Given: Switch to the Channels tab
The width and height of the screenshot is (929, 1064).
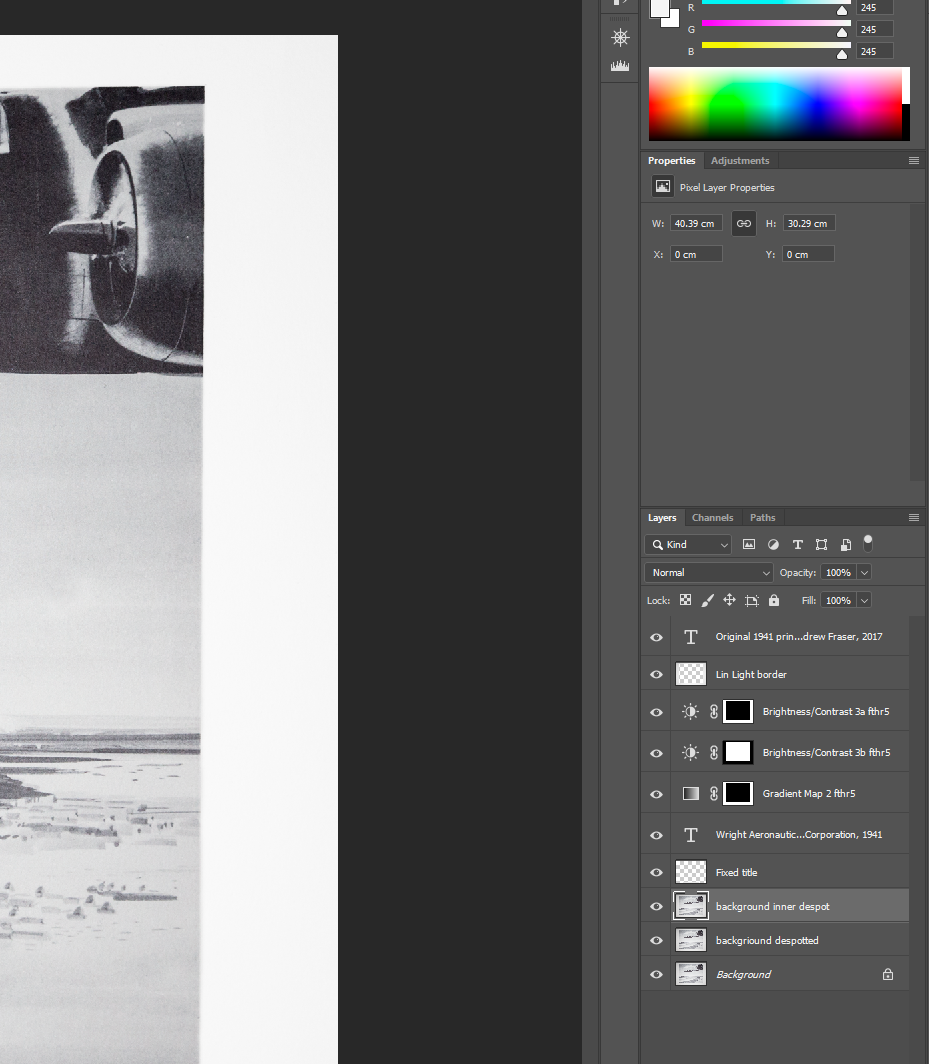Looking at the screenshot, I should click(x=712, y=517).
